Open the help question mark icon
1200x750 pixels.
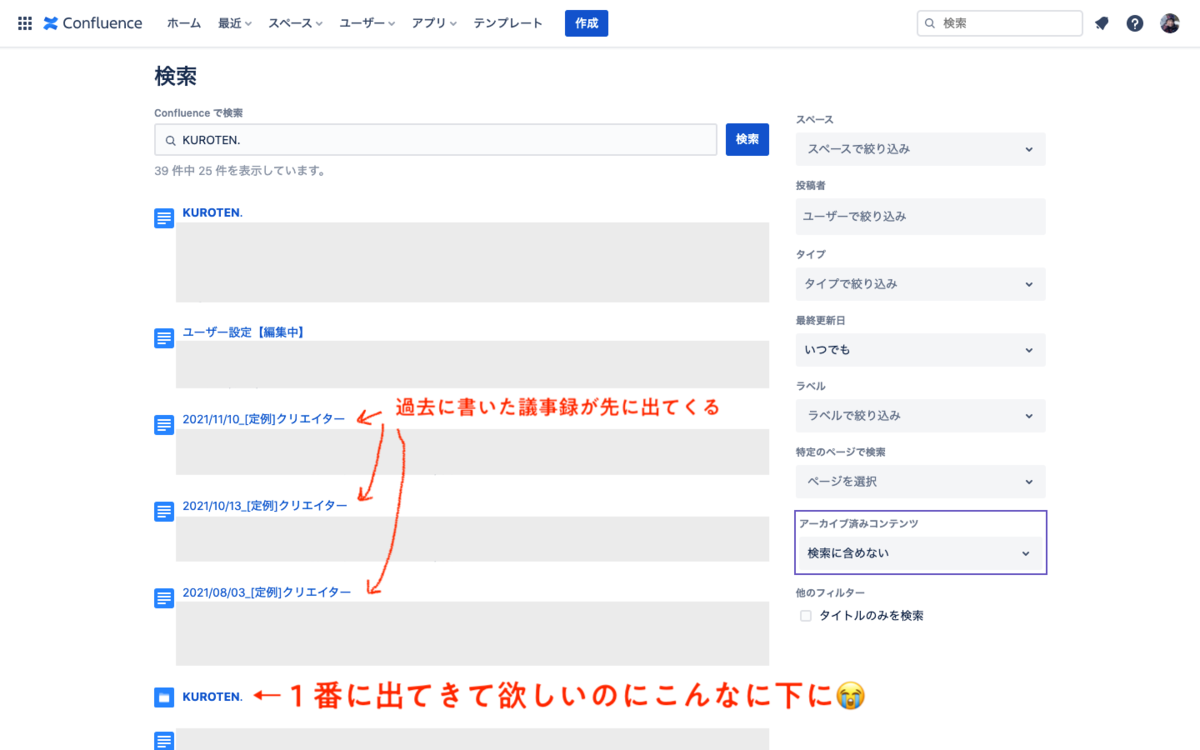click(1135, 23)
